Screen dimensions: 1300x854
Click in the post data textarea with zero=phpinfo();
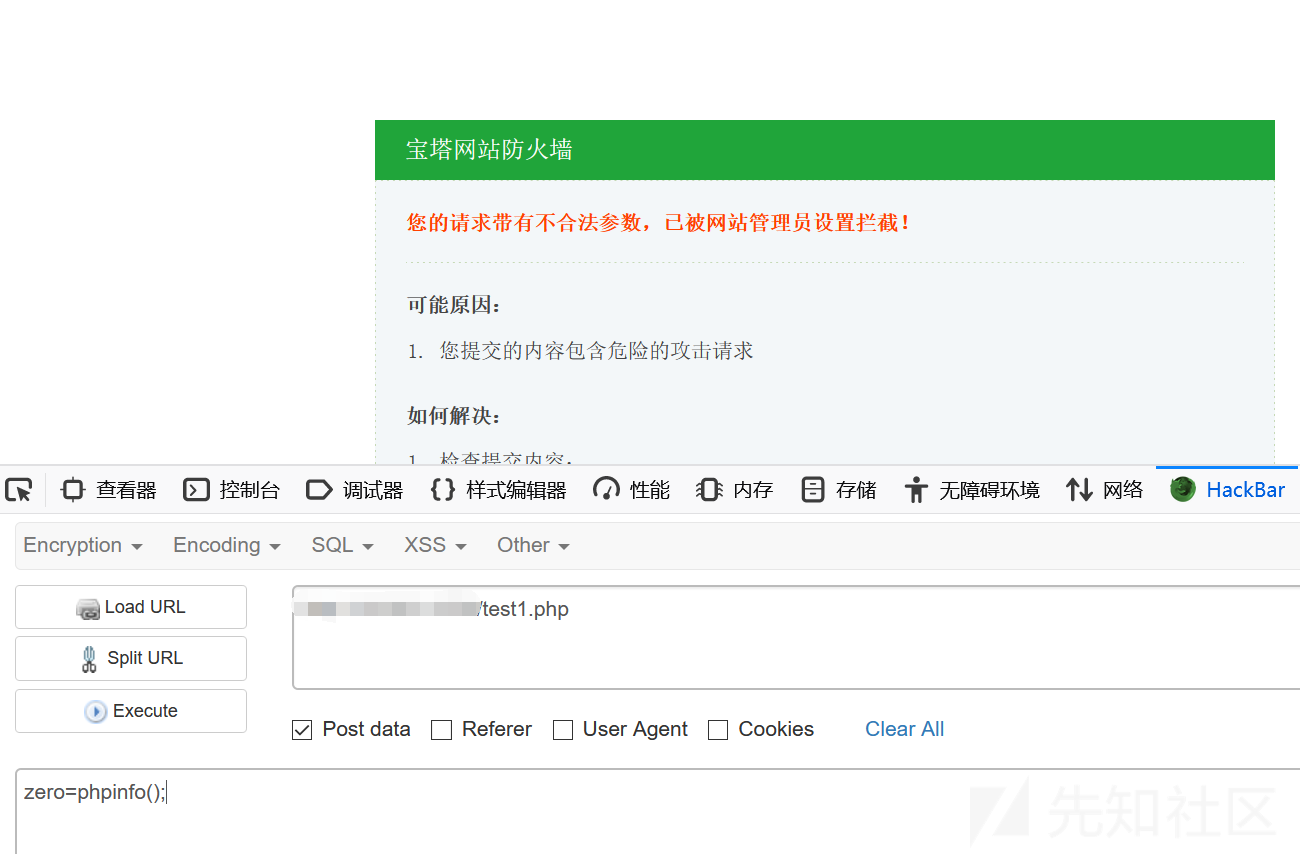(x=658, y=811)
